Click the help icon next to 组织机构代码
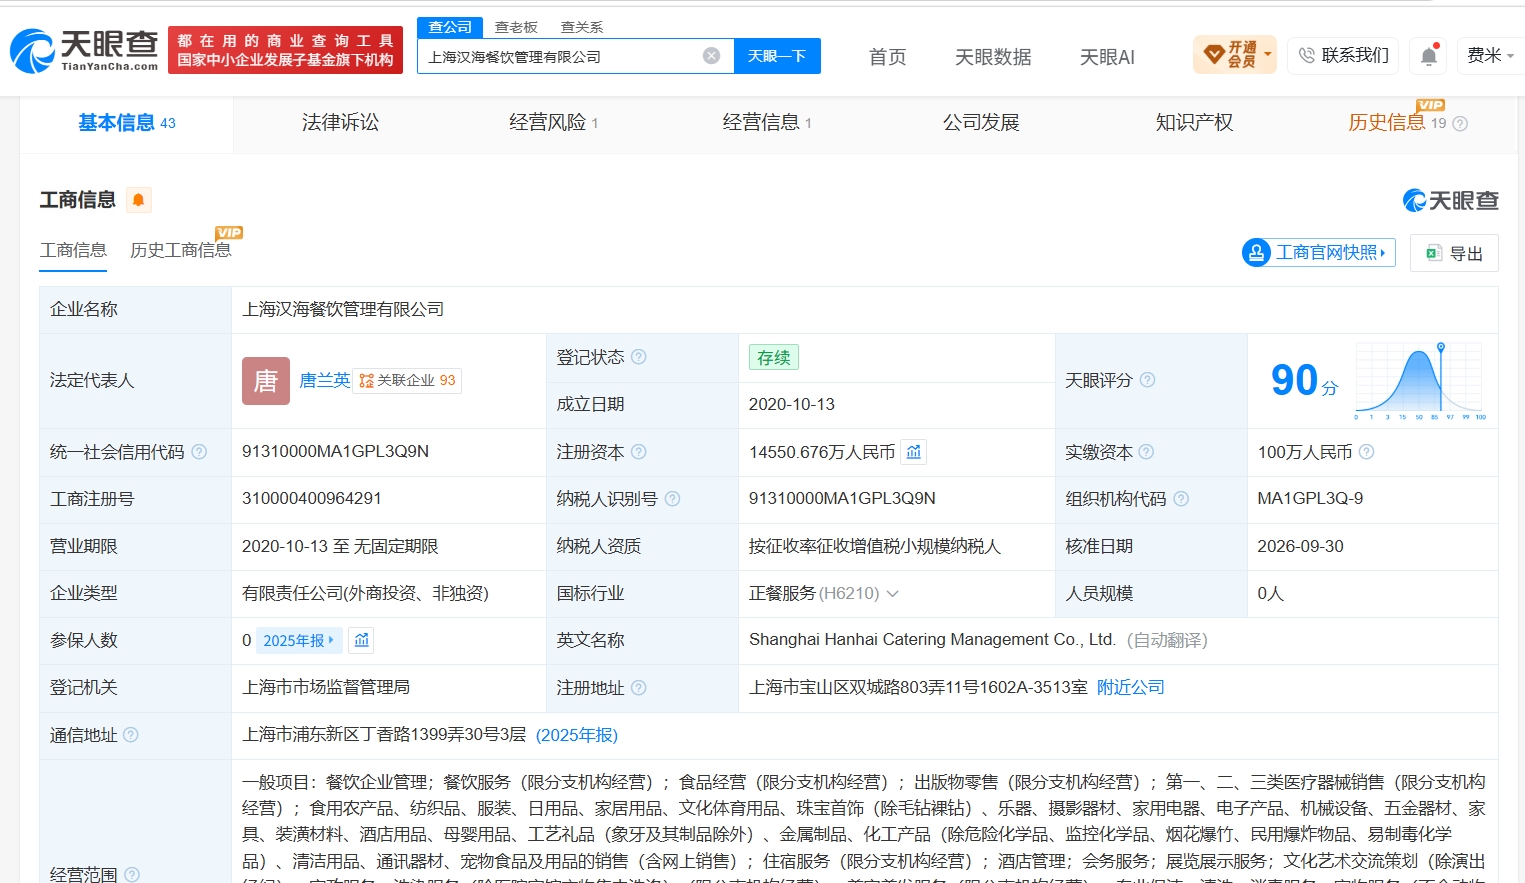Image resolution: width=1525 pixels, height=883 pixels. coord(1181,498)
